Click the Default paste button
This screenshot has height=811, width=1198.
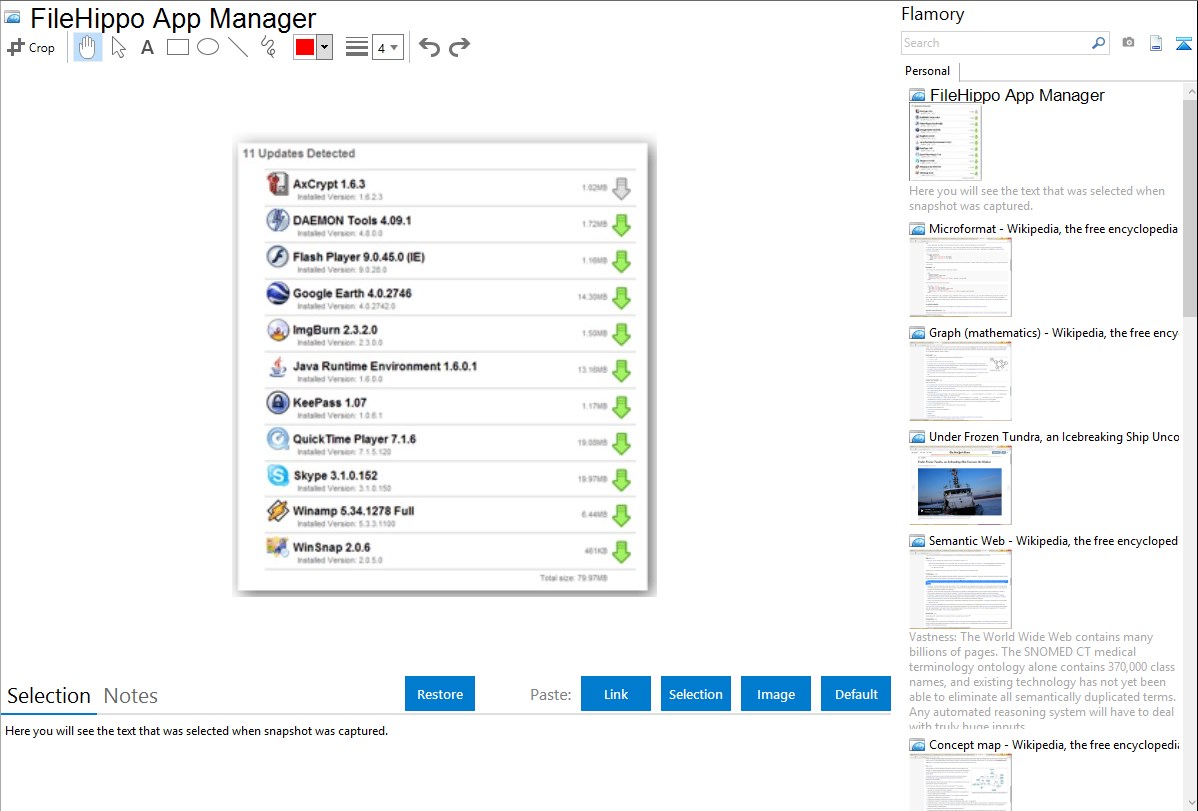pyautogui.click(x=856, y=694)
